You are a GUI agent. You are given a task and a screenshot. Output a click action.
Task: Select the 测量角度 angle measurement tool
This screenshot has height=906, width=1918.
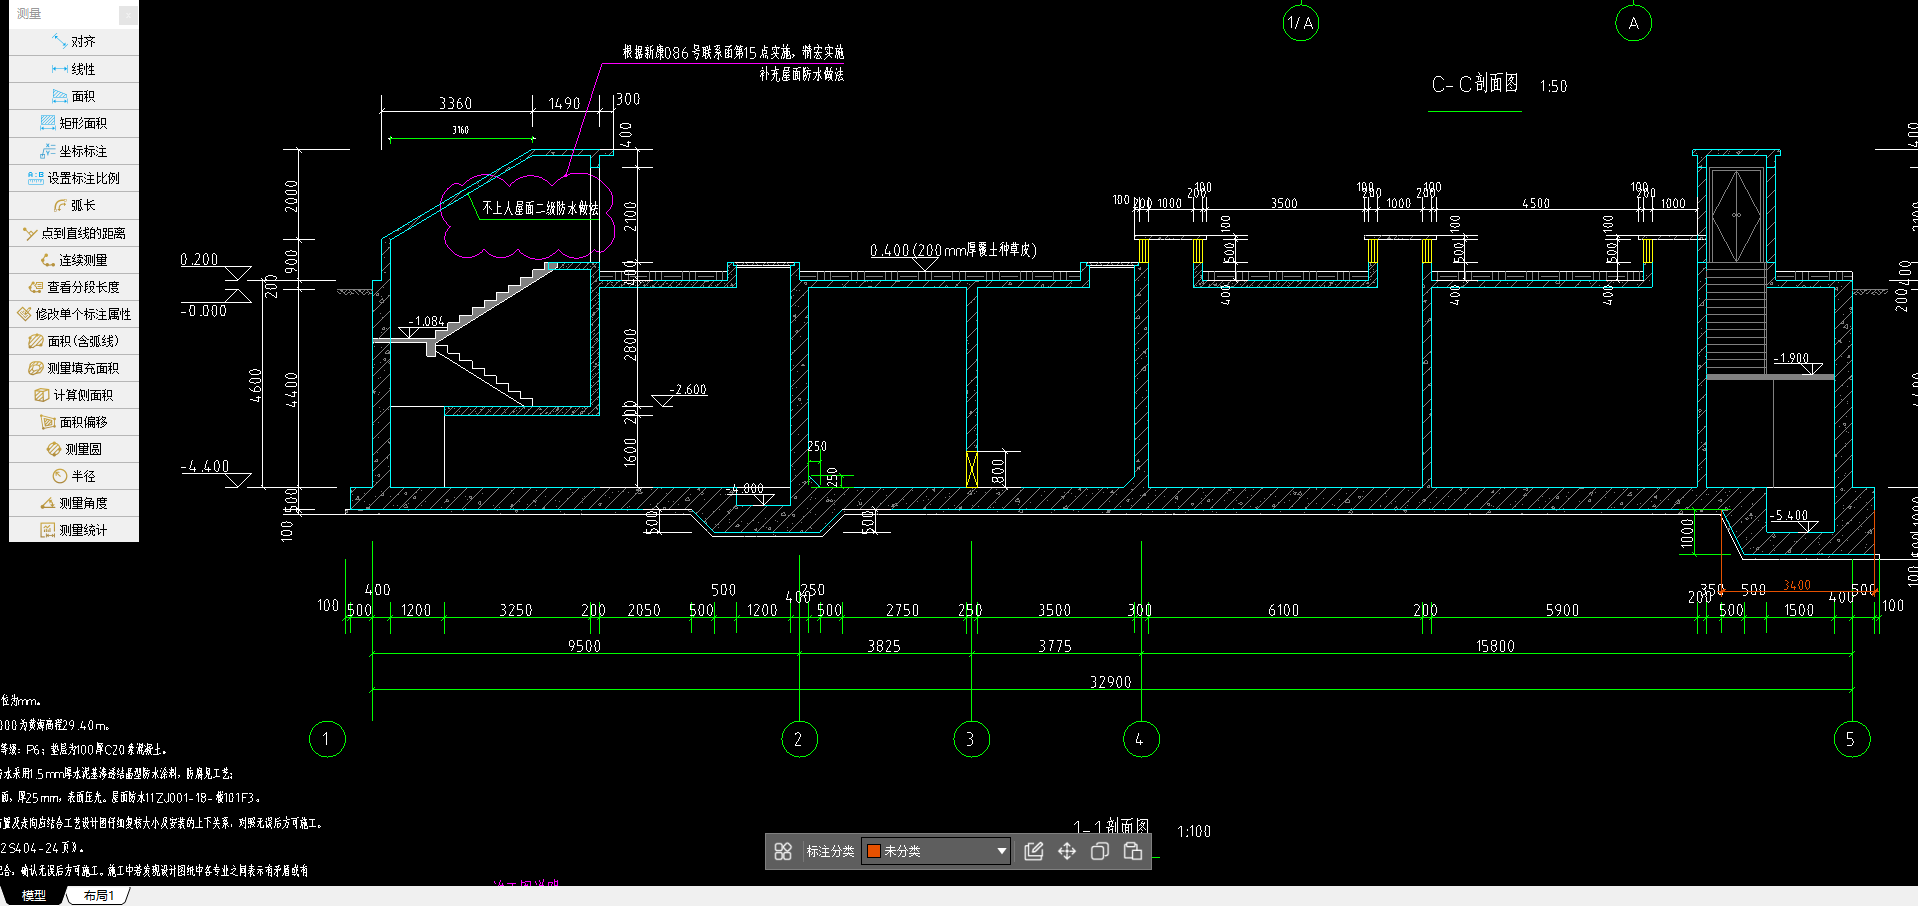74,503
